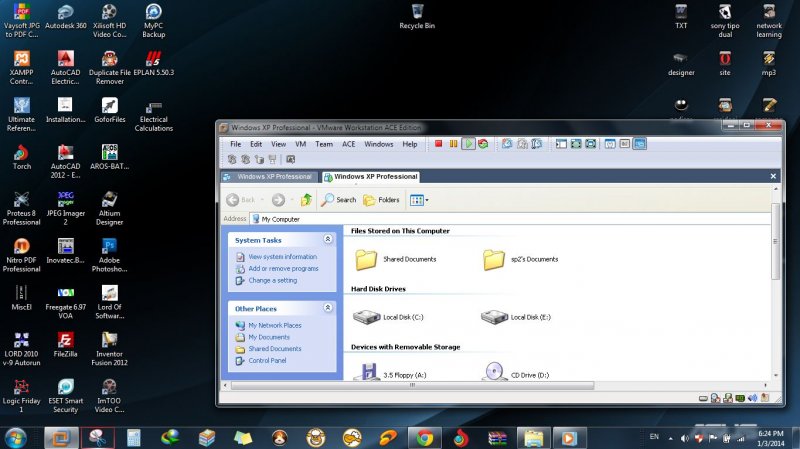Viewport: 800px width, 449px height.
Task: Open the AutoCAD Electrical desktop shortcut
Action: click(x=65, y=67)
